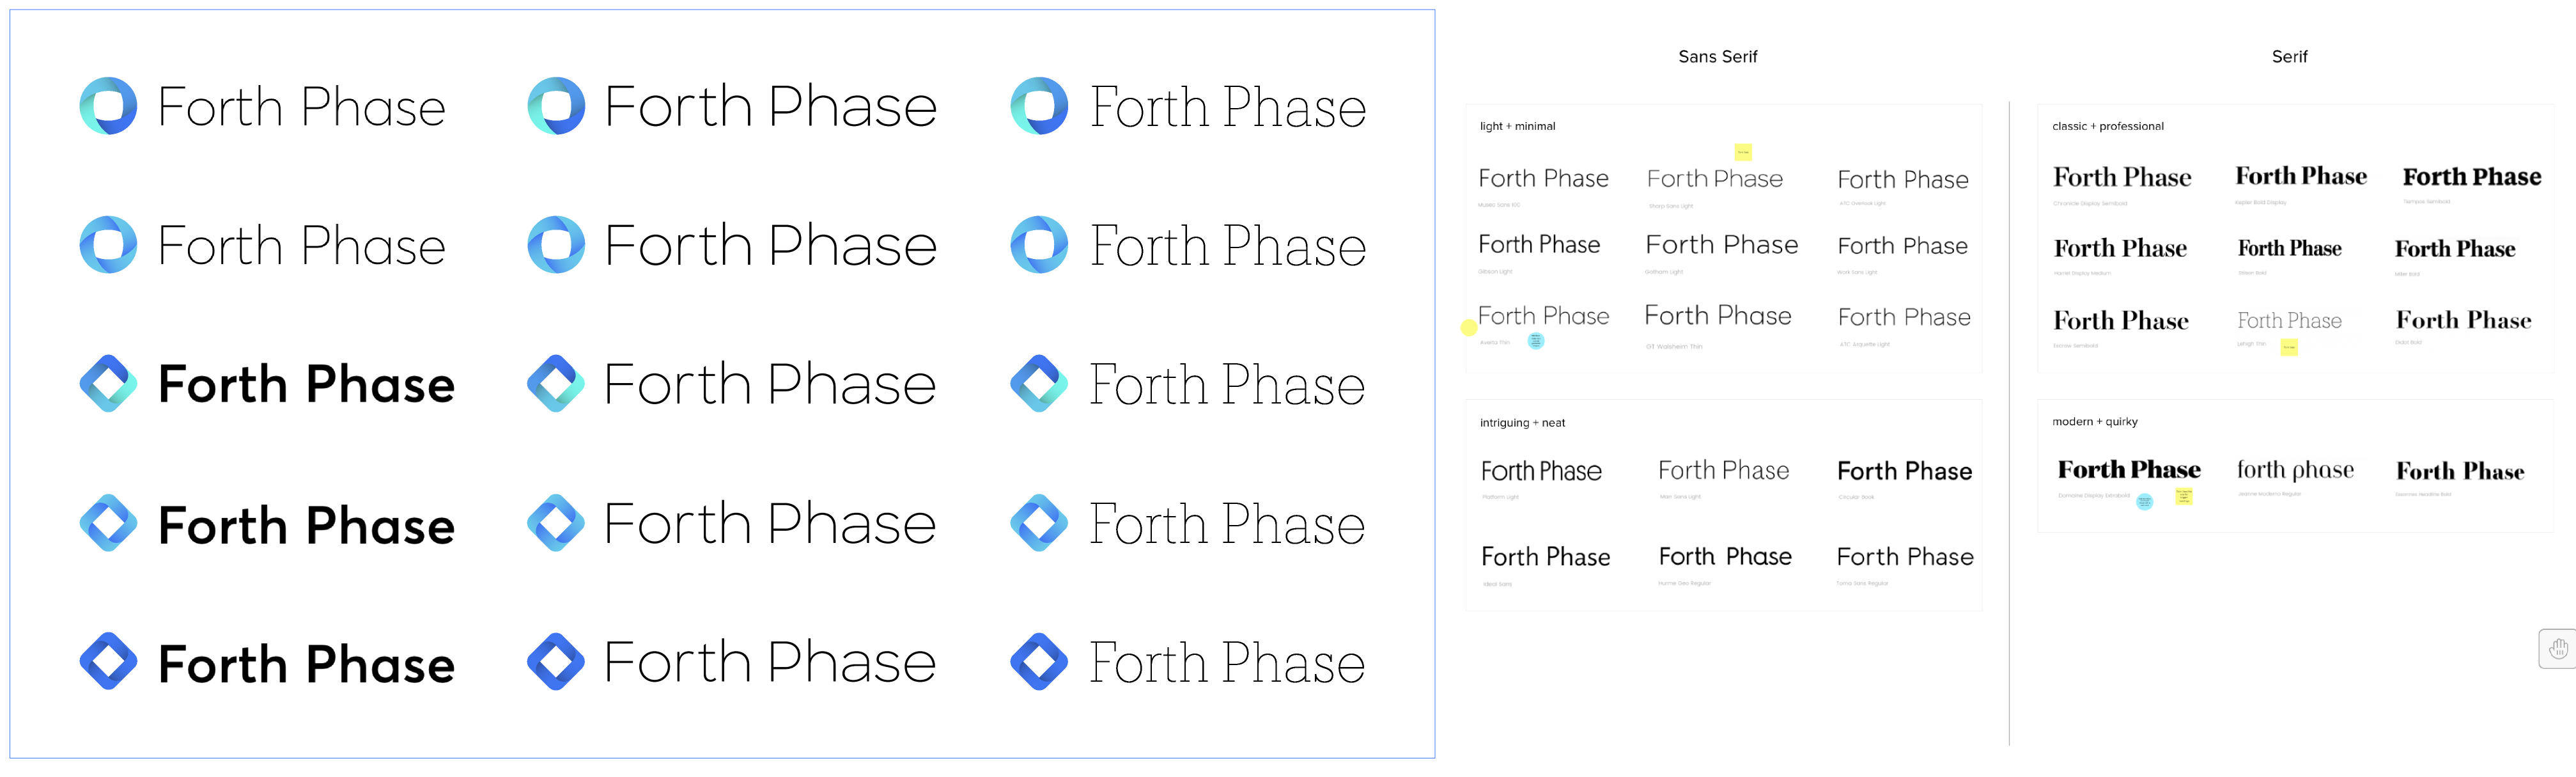Select the yellow sticky note above Sharp Sans Light

tap(1743, 152)
